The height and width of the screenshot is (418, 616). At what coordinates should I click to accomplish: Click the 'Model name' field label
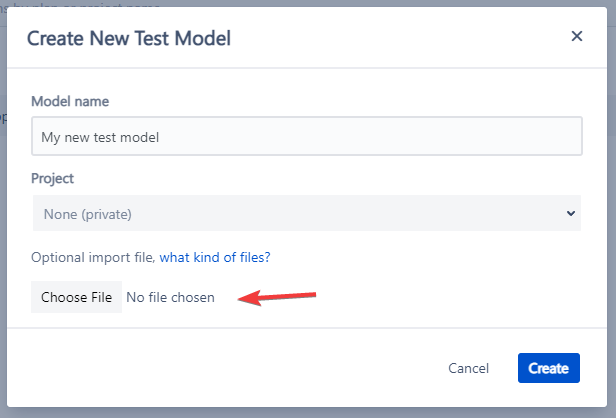[x=70, y=101]
